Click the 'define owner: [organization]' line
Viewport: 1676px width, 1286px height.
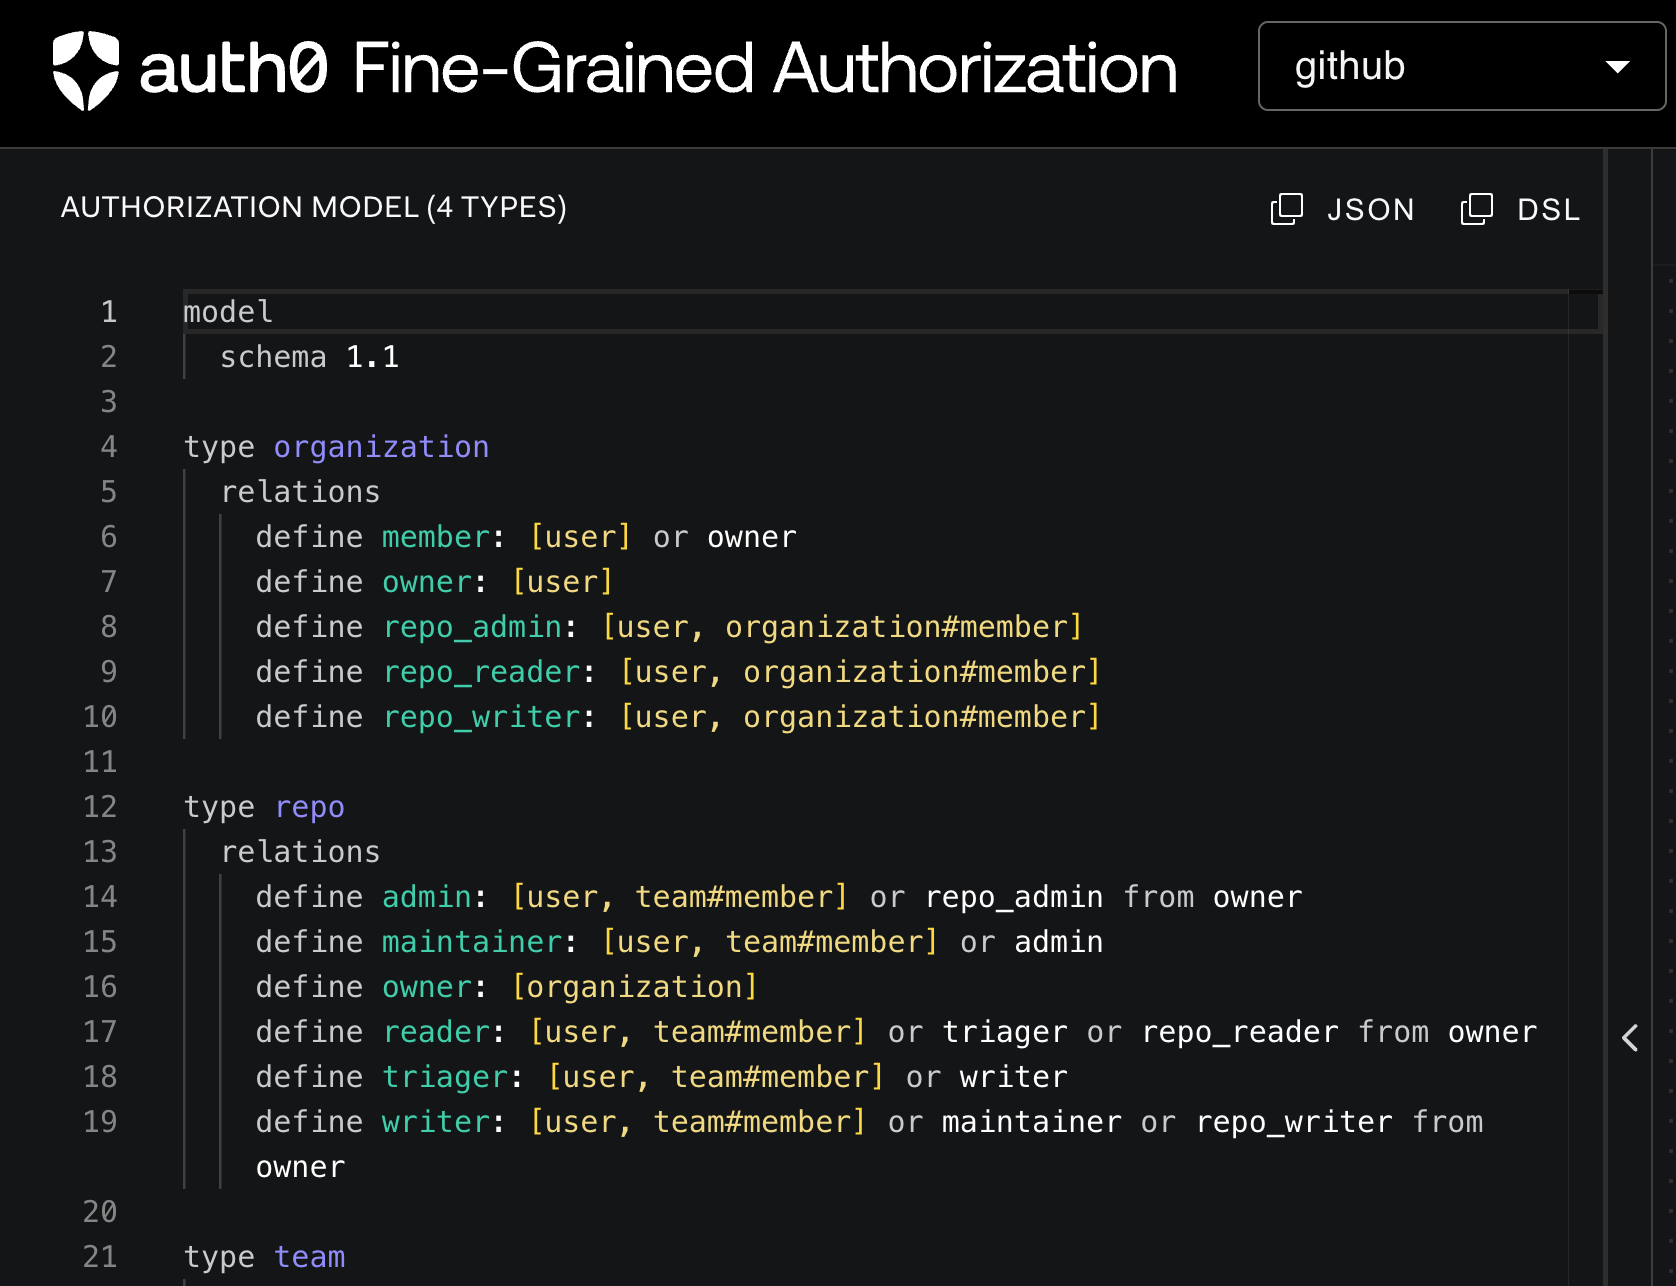coord(507,987)
